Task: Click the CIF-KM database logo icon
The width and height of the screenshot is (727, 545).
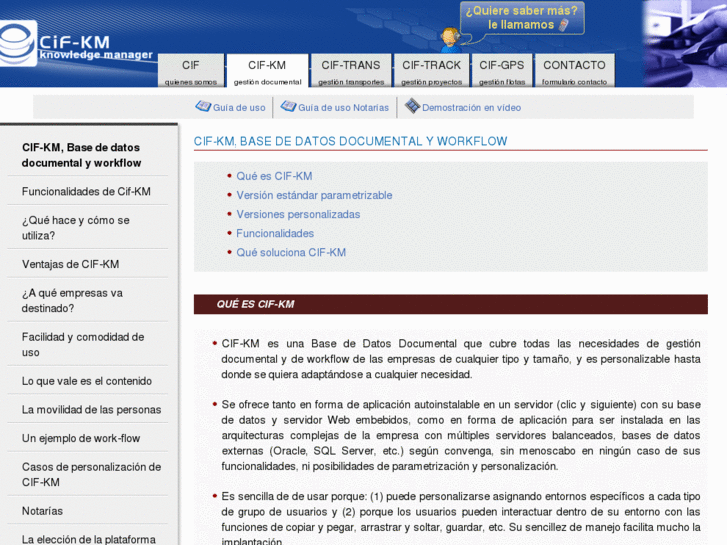Action: pyautogui.click(x=18, y=43)
